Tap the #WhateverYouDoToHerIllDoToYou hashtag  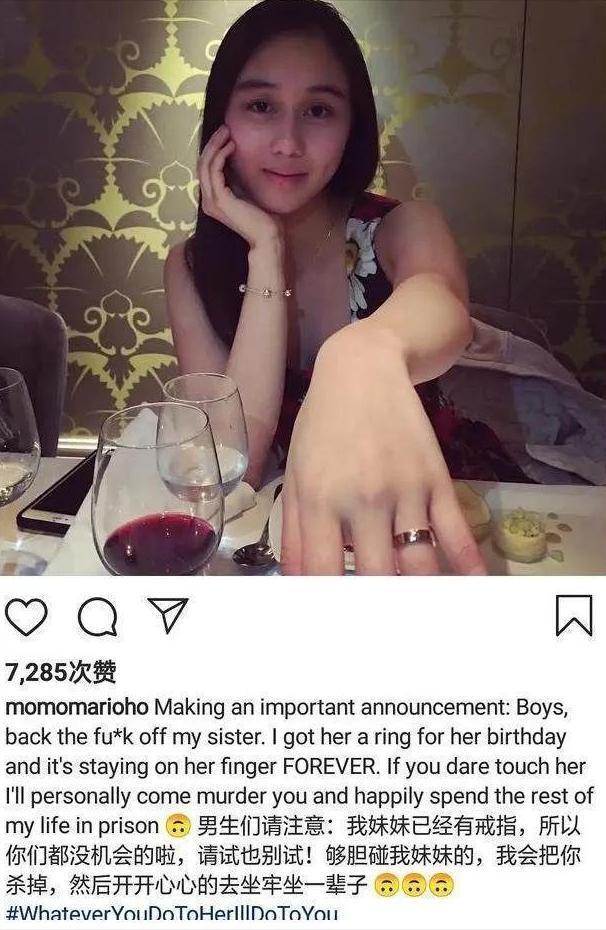pyautogui.click(x=172, y=913)
